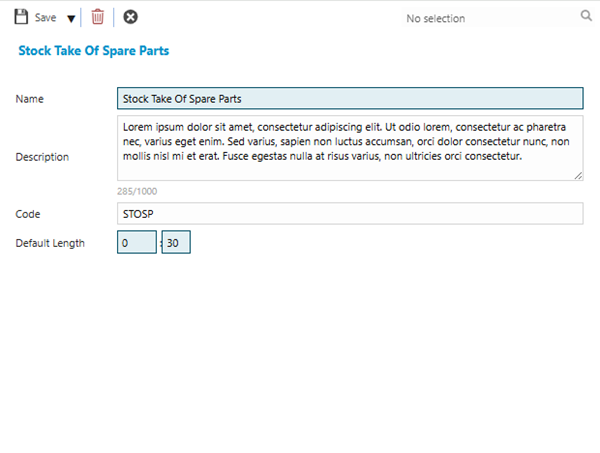Click into the Name text field
This screenshot has width=600, height=453.
click(x=350, y=99)
